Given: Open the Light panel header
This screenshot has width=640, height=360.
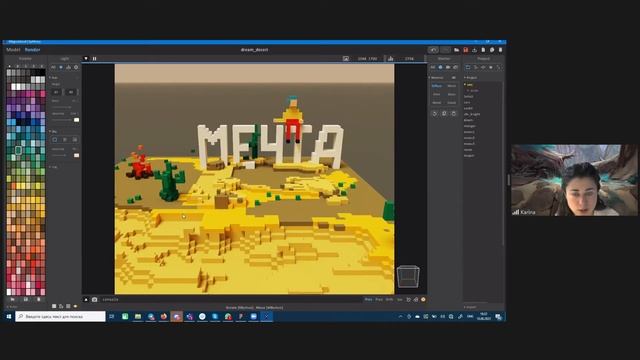Looking at the screenshot, I should pos(64,59).
